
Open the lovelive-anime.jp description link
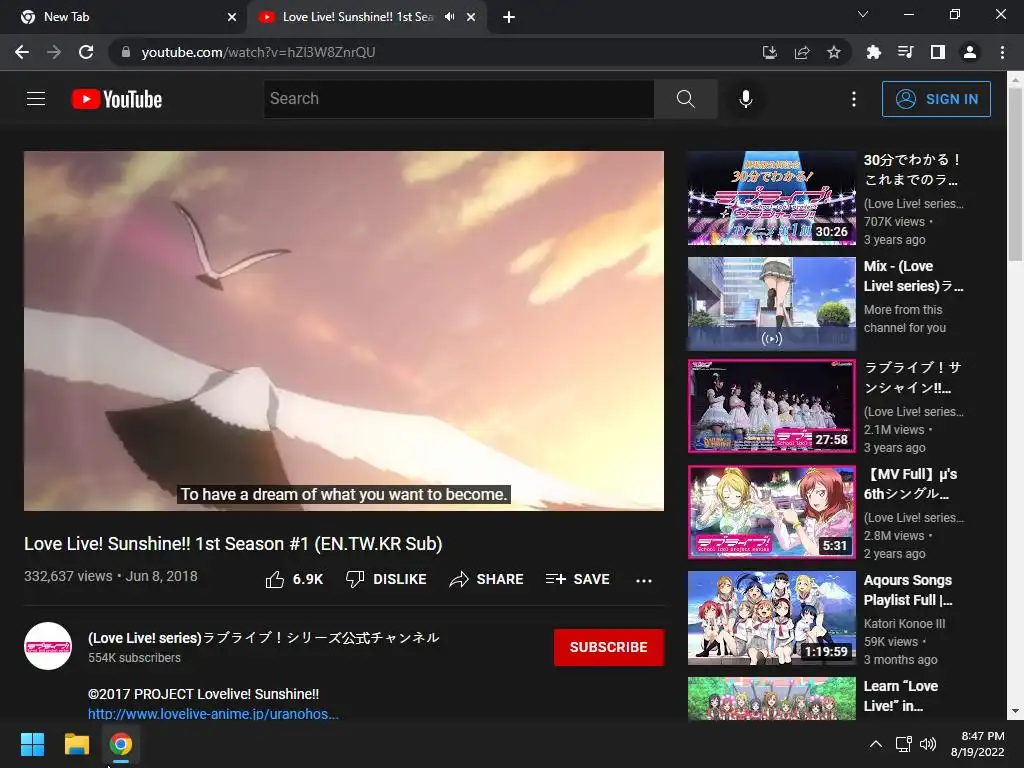click(x=214, y=713)
